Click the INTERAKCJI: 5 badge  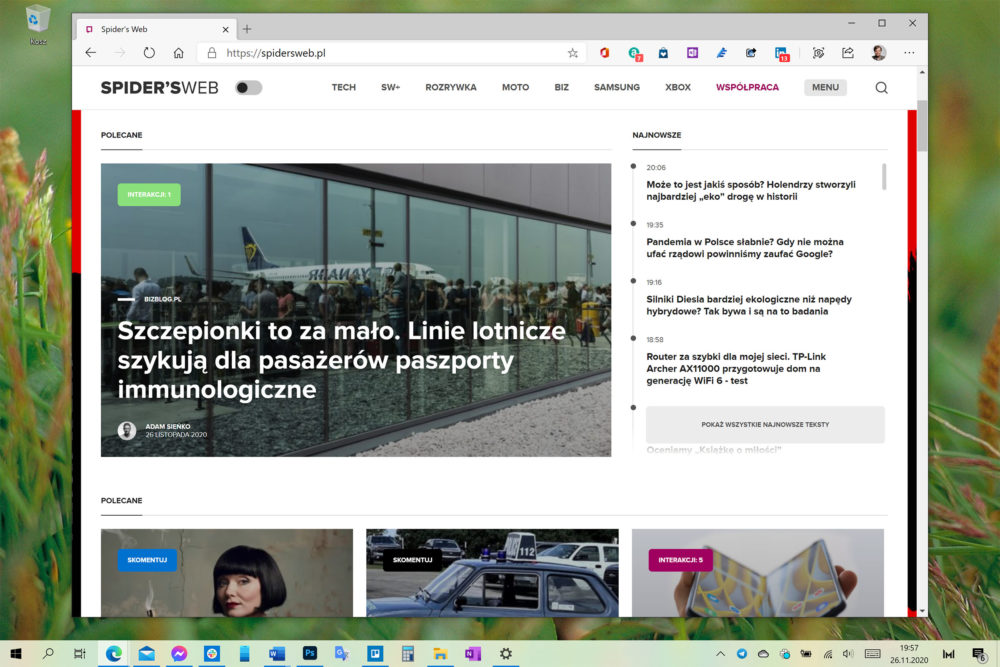[x=680, y=560]
